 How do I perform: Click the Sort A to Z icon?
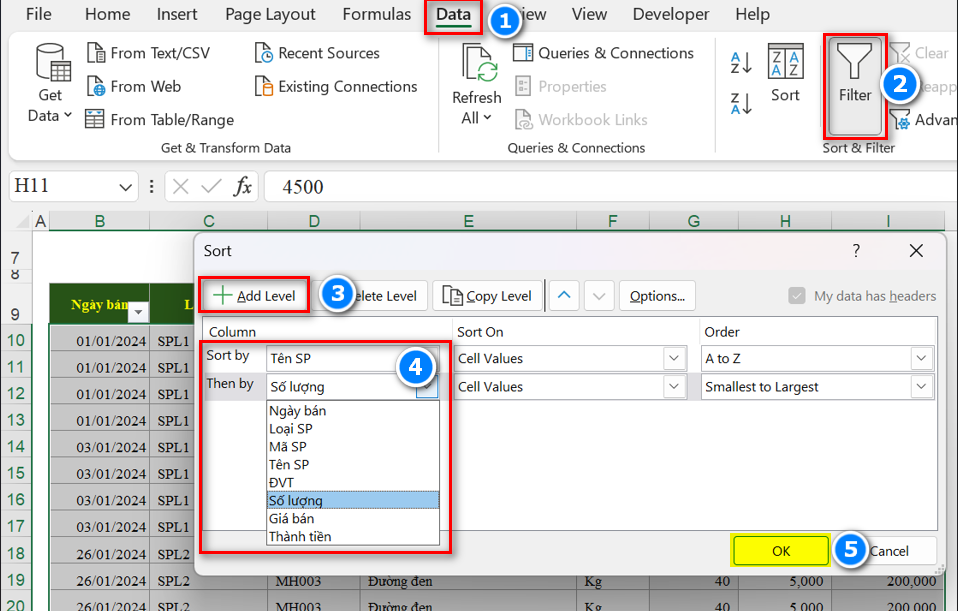(x=741, y=63)
